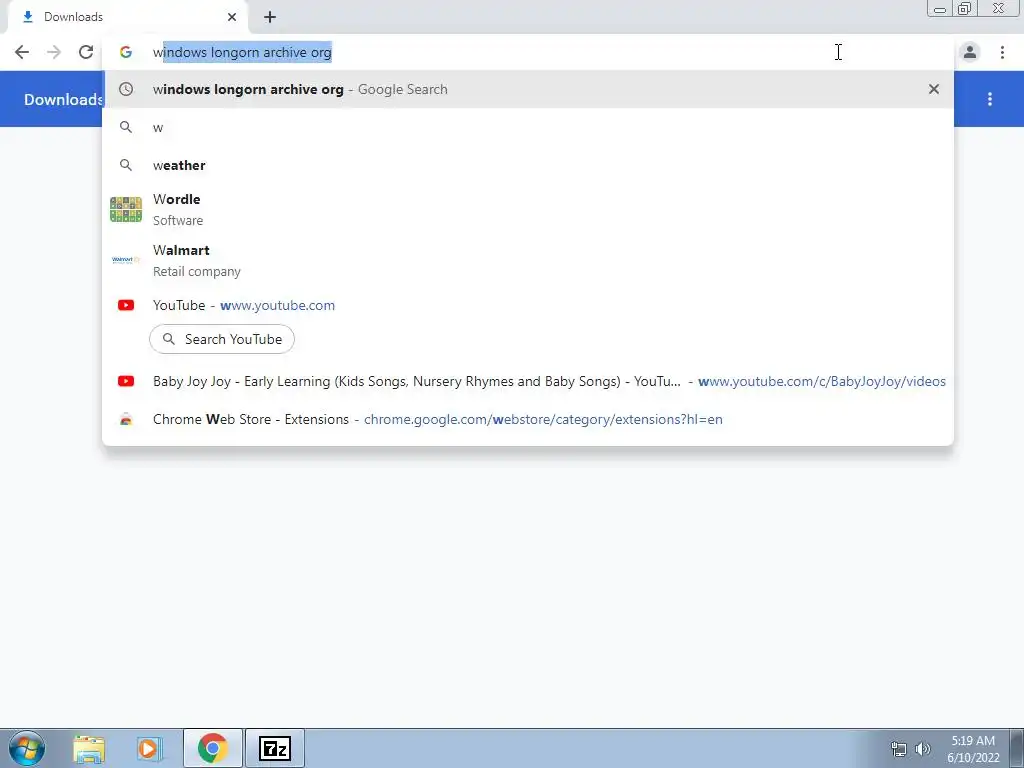Open a new tab with the plus button
Viewport: 1024px width, 768px height.
(270, 17)
